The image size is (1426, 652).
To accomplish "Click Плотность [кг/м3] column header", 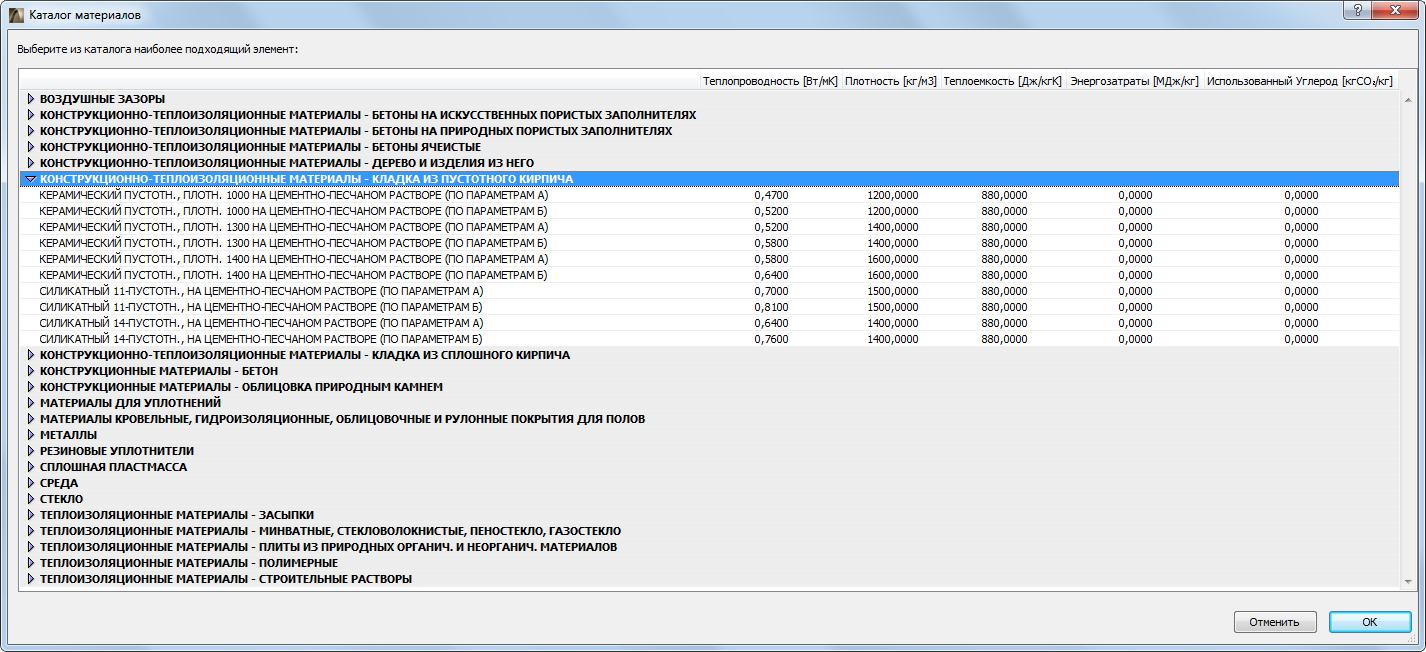I will pyautogui.click(x=891, y=81).
